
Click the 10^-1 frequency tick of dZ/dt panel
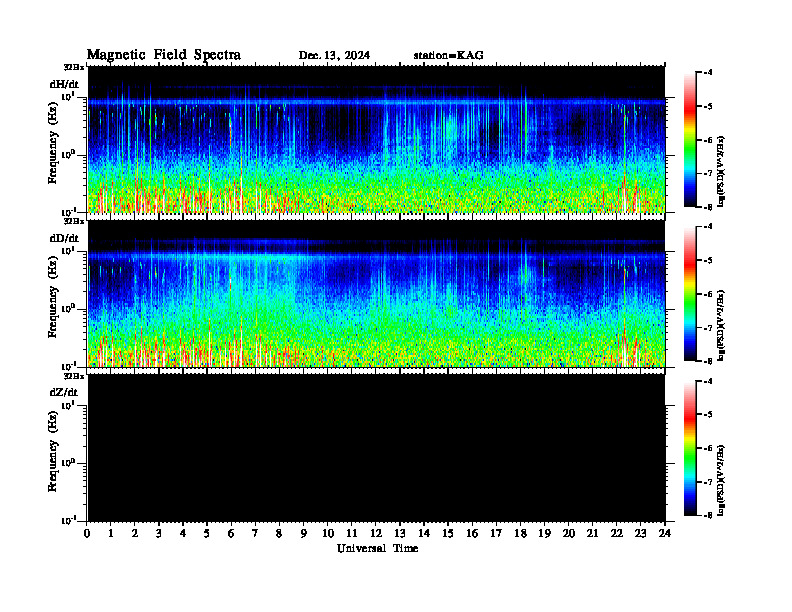pos(68,520)
